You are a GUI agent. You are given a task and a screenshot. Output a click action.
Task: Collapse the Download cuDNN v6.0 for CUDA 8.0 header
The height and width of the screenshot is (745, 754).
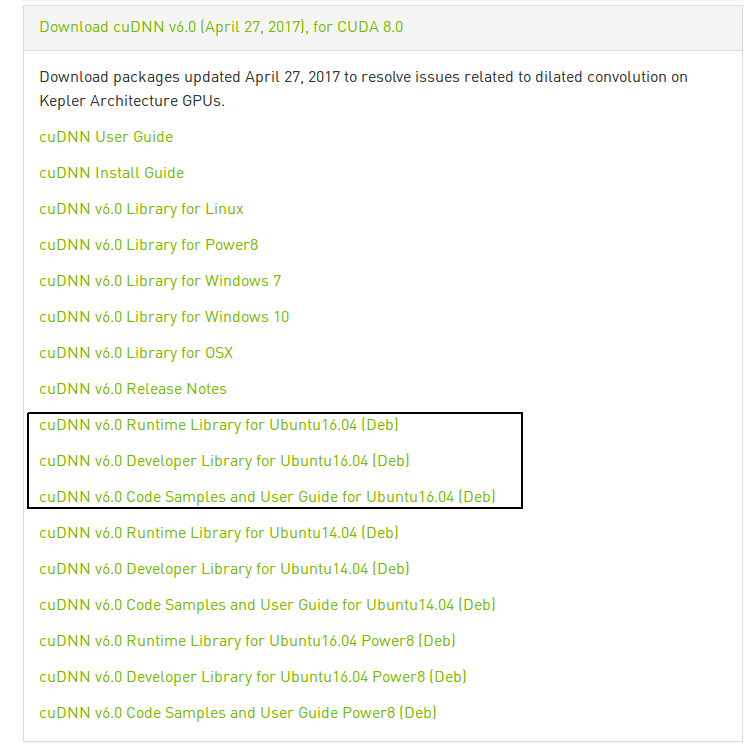221,27
